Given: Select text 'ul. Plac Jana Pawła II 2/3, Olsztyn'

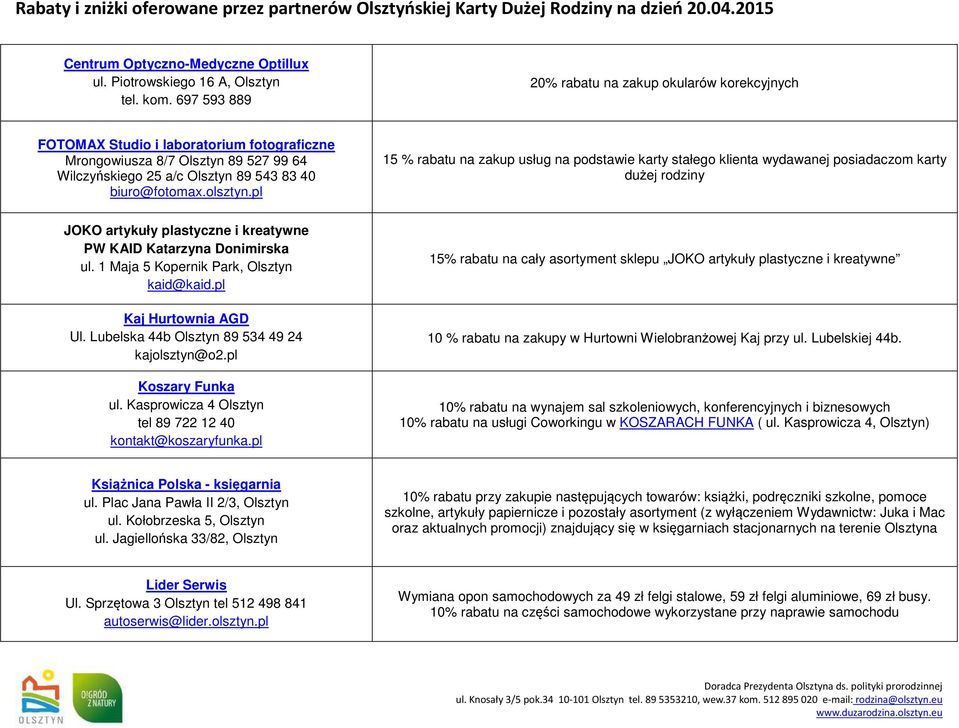Looking at the screenshot, I should (186, 503).
